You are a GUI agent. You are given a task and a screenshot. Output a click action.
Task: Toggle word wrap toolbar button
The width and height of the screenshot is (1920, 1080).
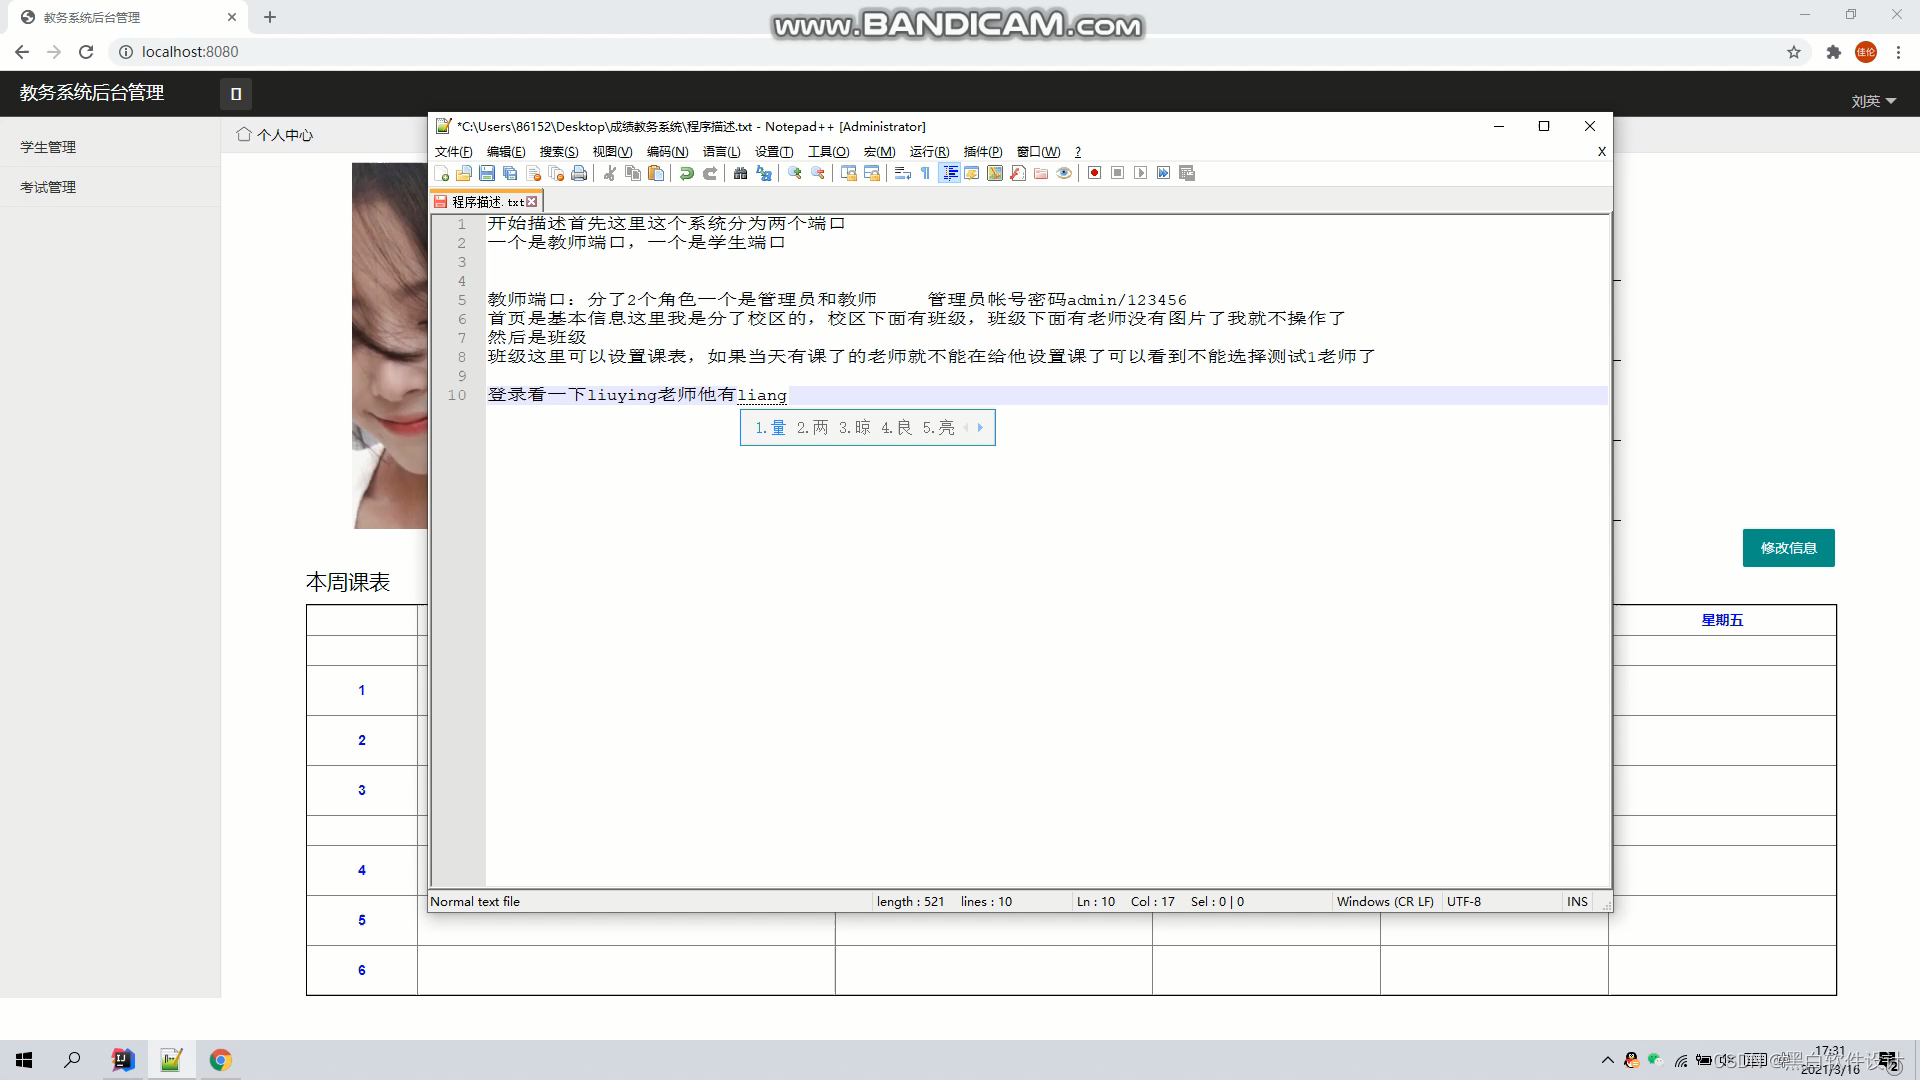pos(902,173)
